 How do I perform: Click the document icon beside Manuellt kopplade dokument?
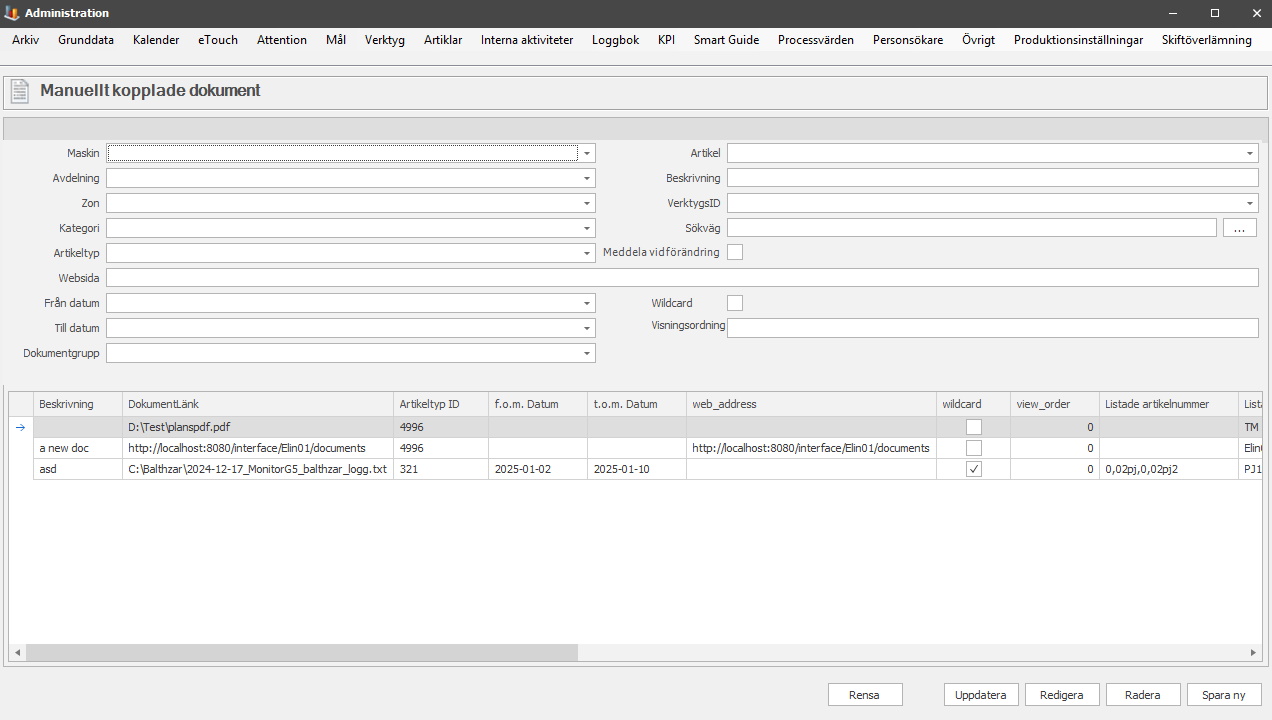pyautogui.click(x=19, y=91)
